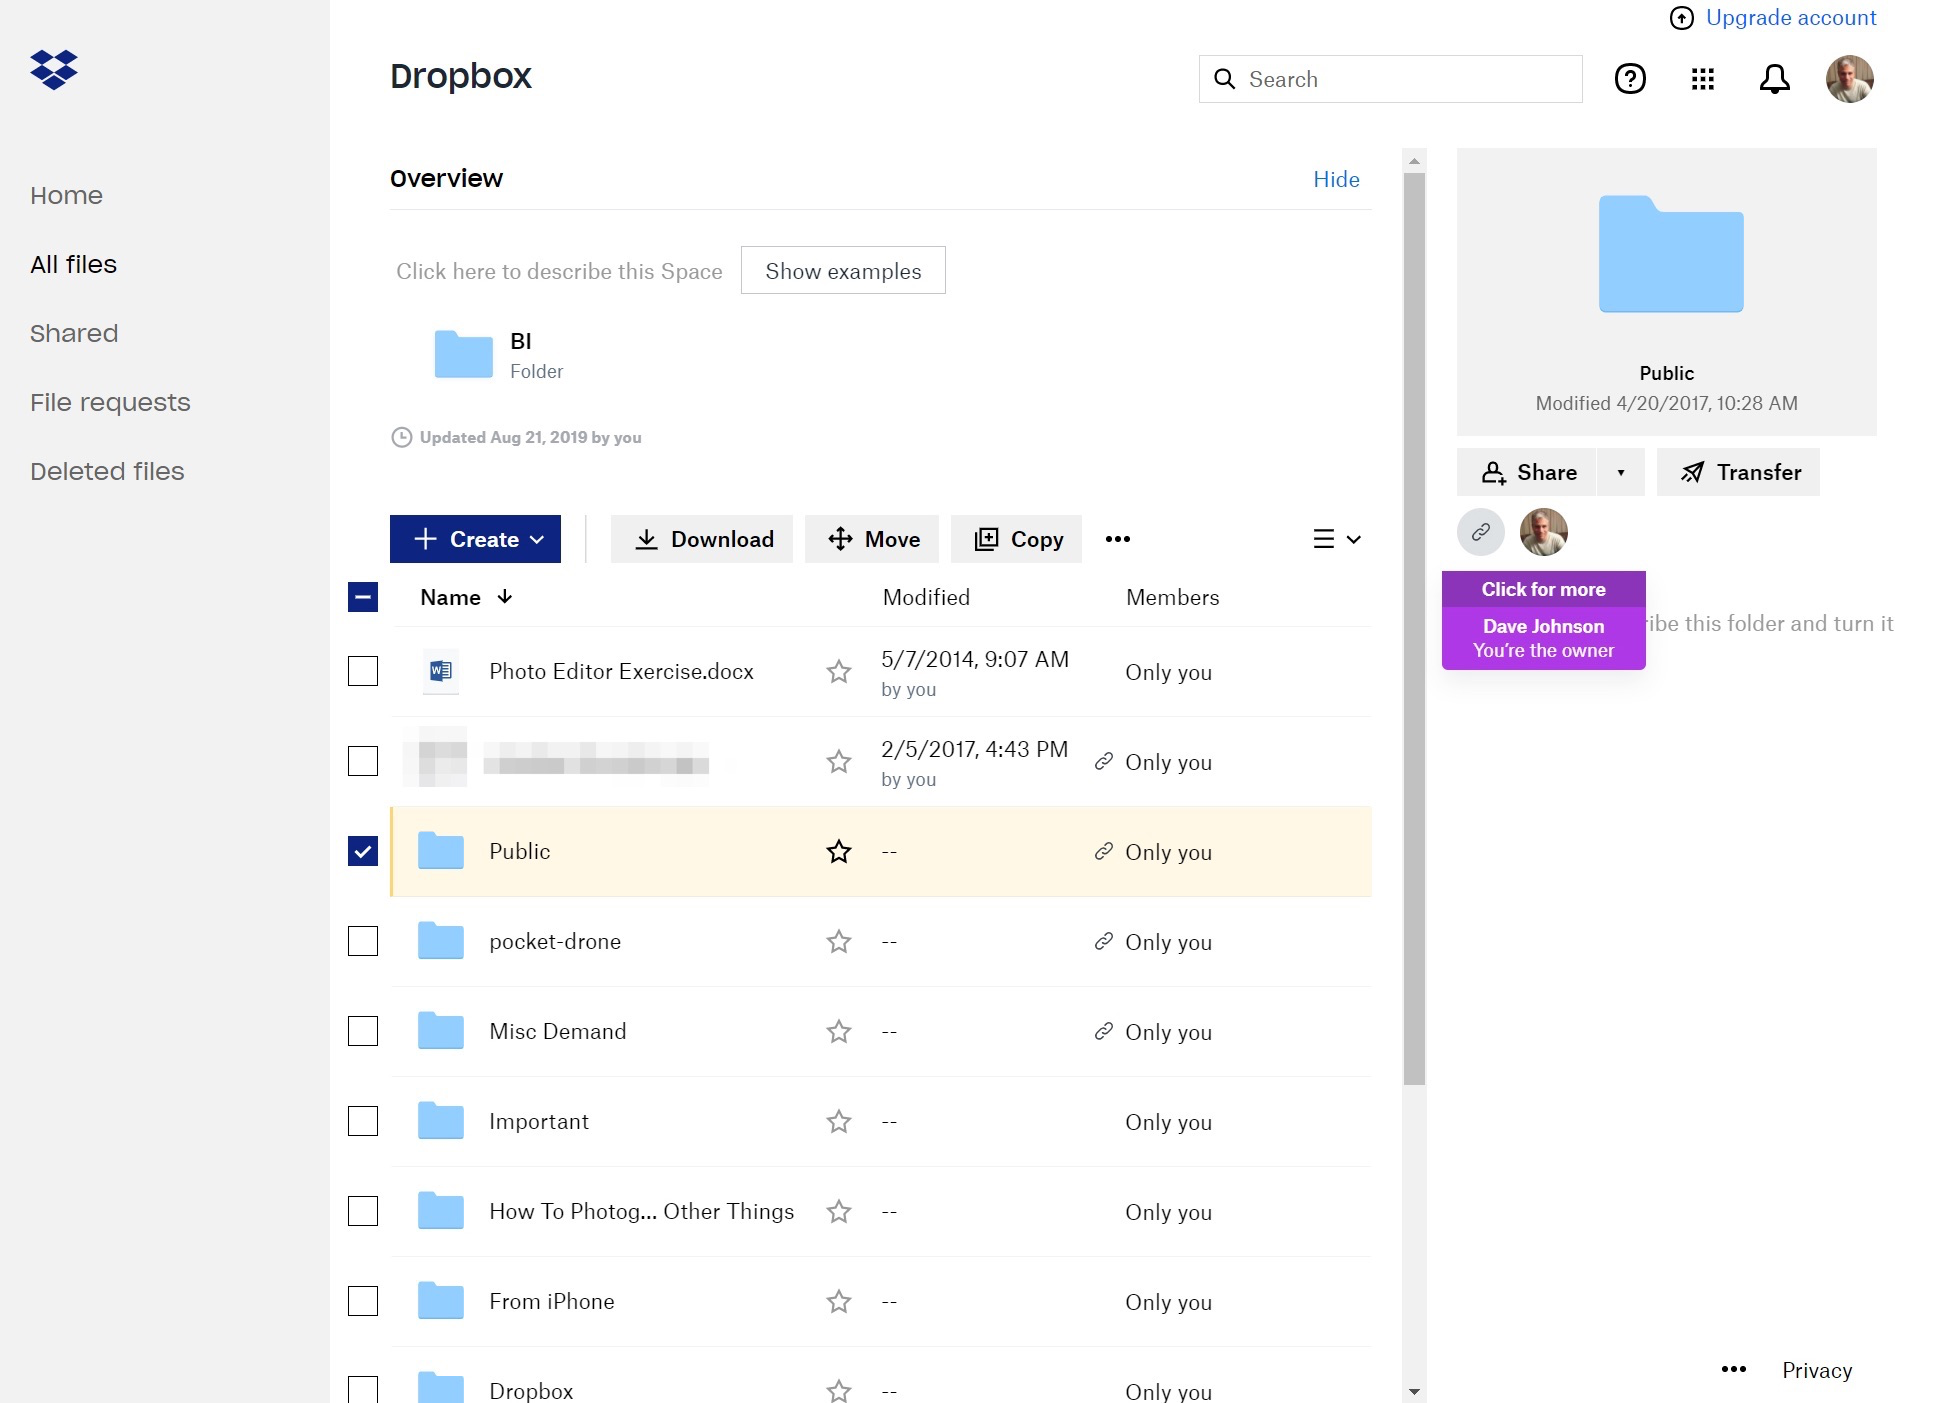Toggle the select-all checkbox in header
Image resolution: width=1933 pixels, height=1403 pixels.
pos(362,597)
